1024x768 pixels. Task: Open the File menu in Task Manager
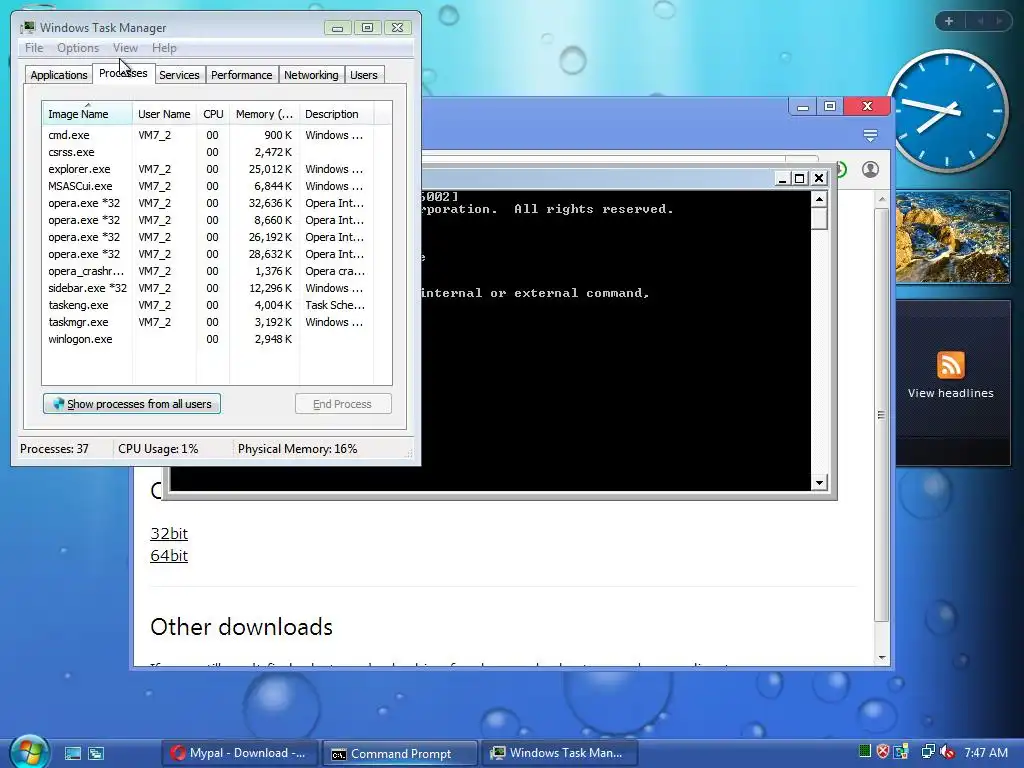click(x=34, y=48)
